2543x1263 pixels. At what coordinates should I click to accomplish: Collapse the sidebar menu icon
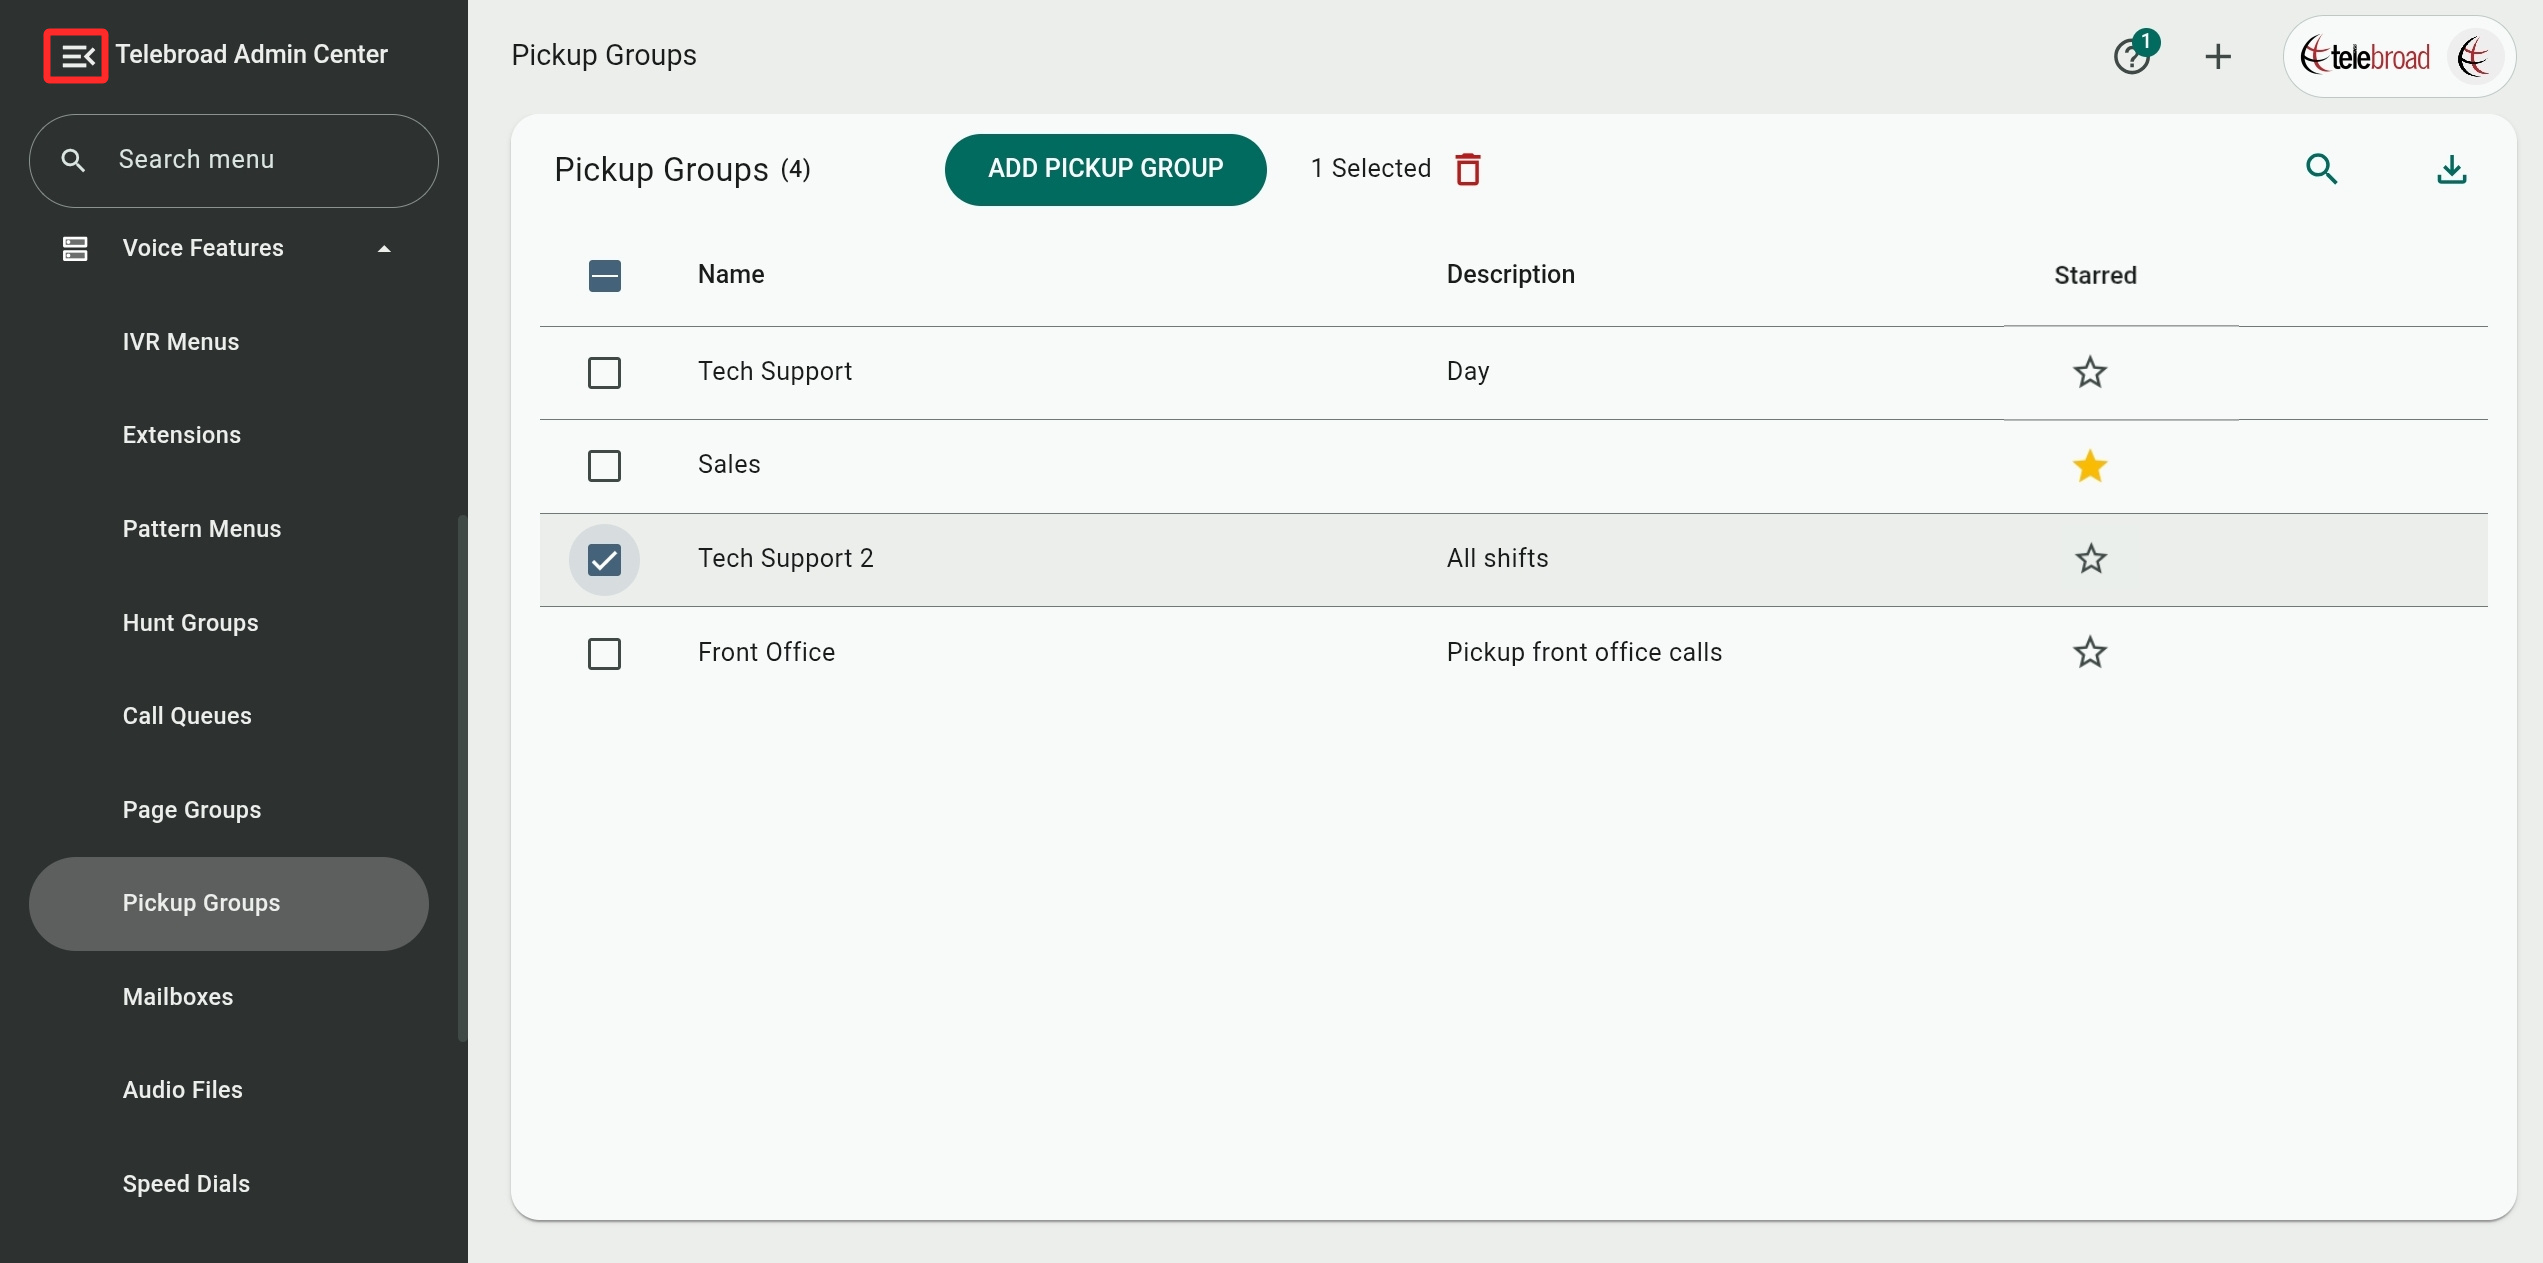pos(76,56)
